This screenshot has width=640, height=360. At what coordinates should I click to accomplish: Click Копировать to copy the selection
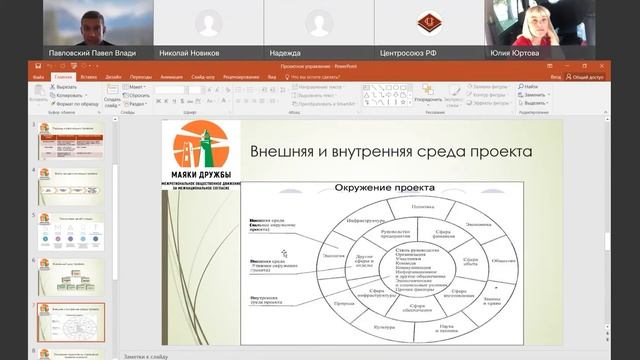click(x=69, y=96)
